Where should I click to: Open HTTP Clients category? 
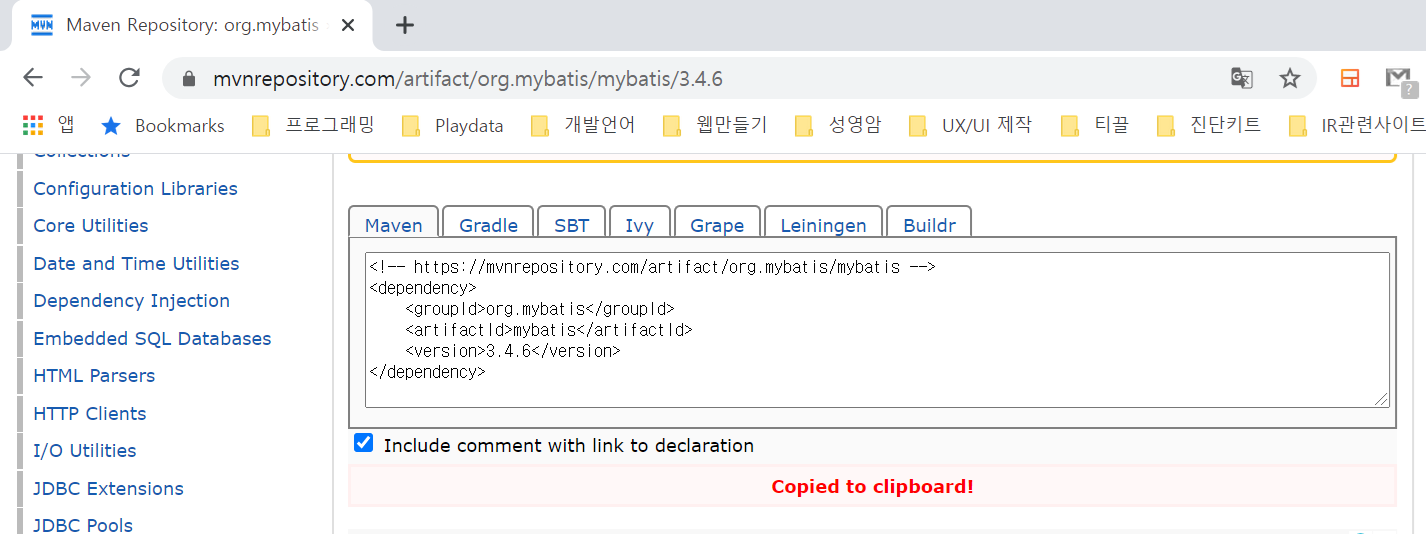[x=89, y=413]
